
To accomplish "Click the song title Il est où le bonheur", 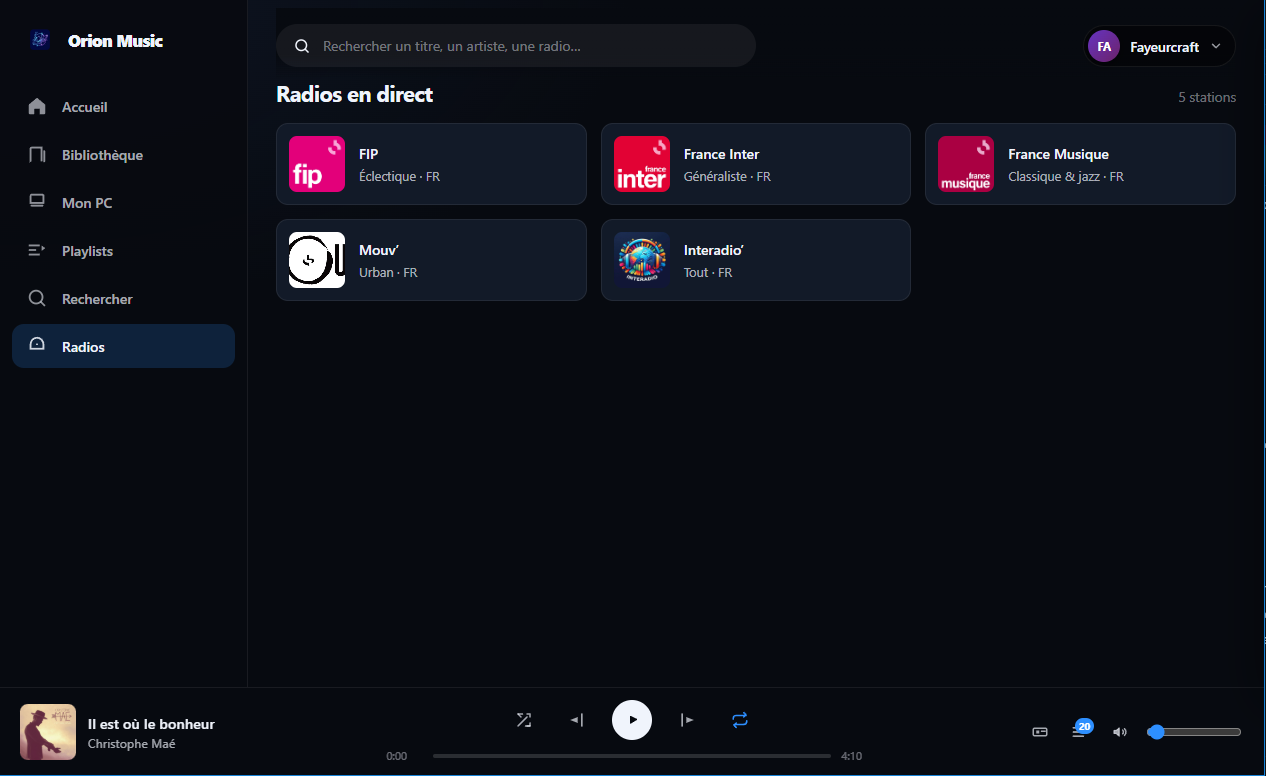I will (151, 724).
